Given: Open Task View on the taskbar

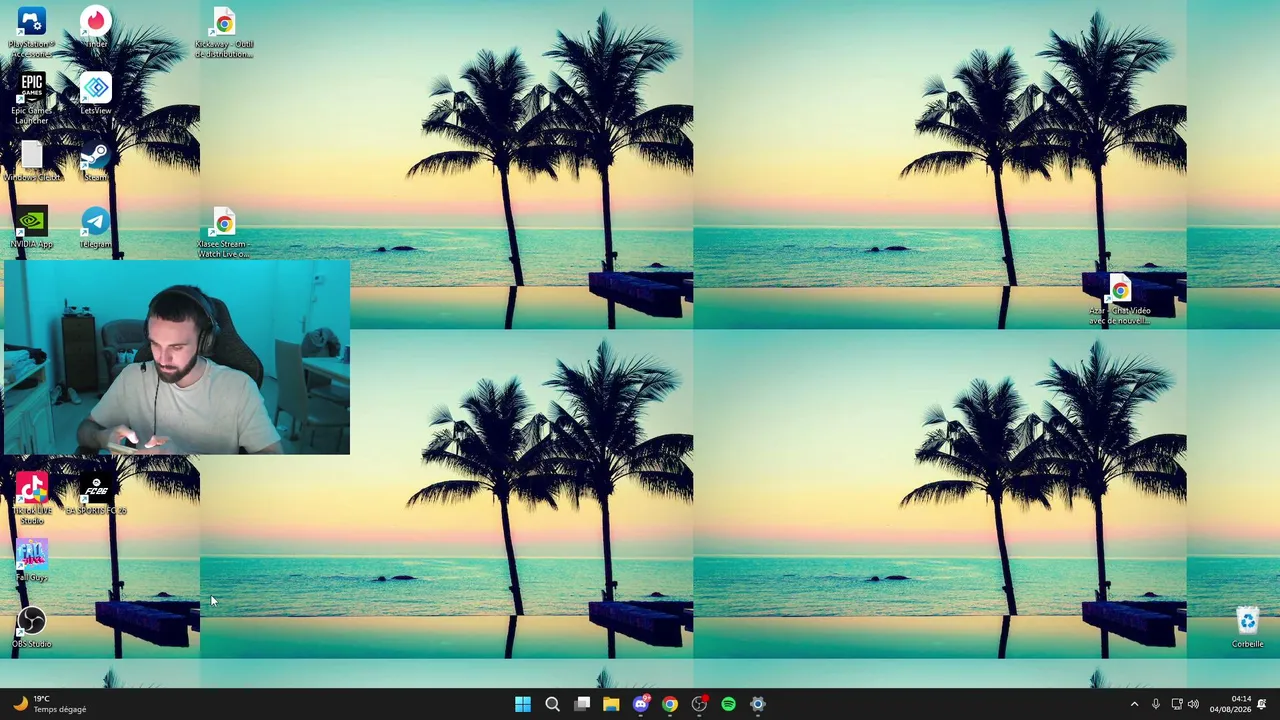Looking at the screenshot, I should (x=582, y=704).
